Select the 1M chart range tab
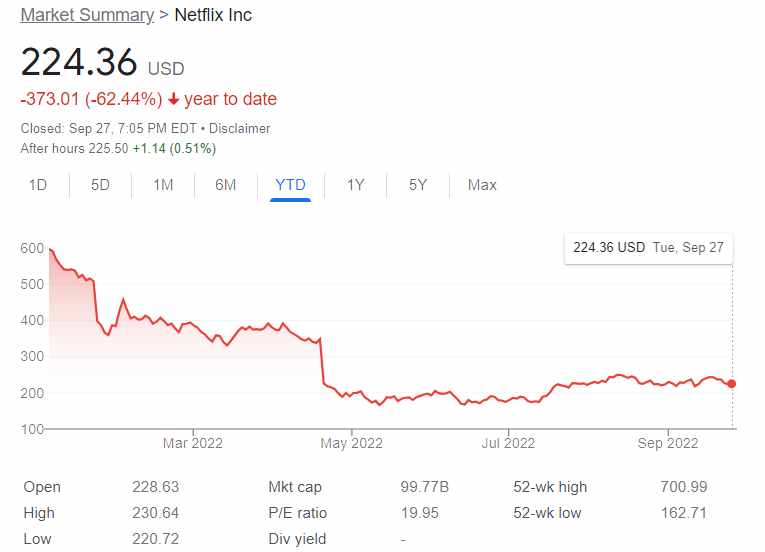Image resolution: width=765 pixels, height=552 pixels. click(x=163, y=185)
